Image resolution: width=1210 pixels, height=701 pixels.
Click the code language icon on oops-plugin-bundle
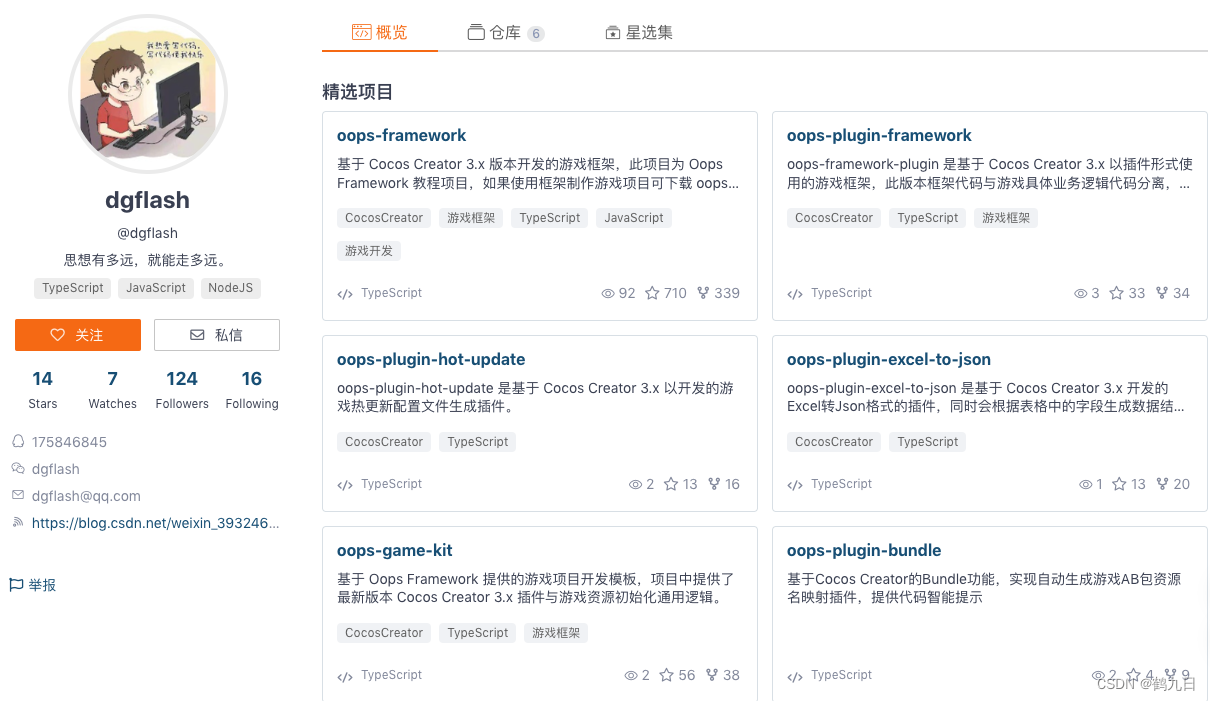(x=795, y=676)
